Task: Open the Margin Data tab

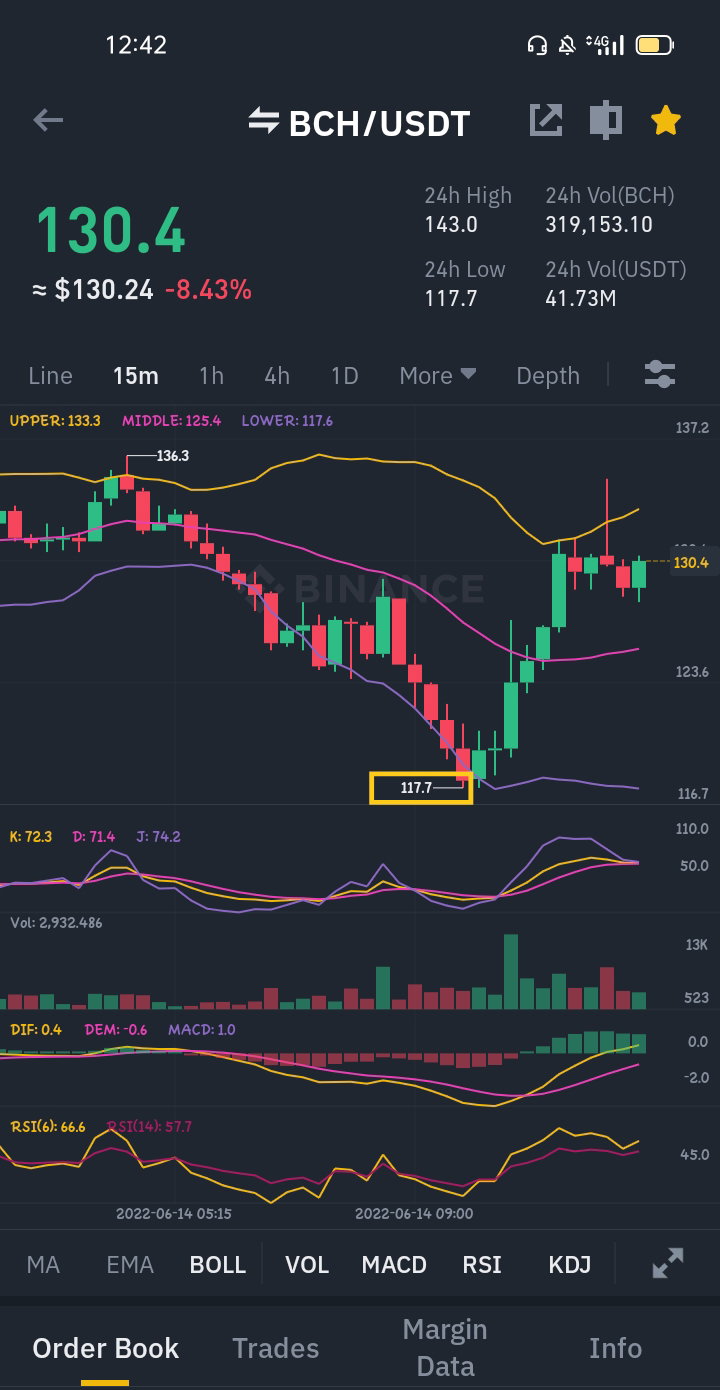Action: click(x=445, y=1348)
